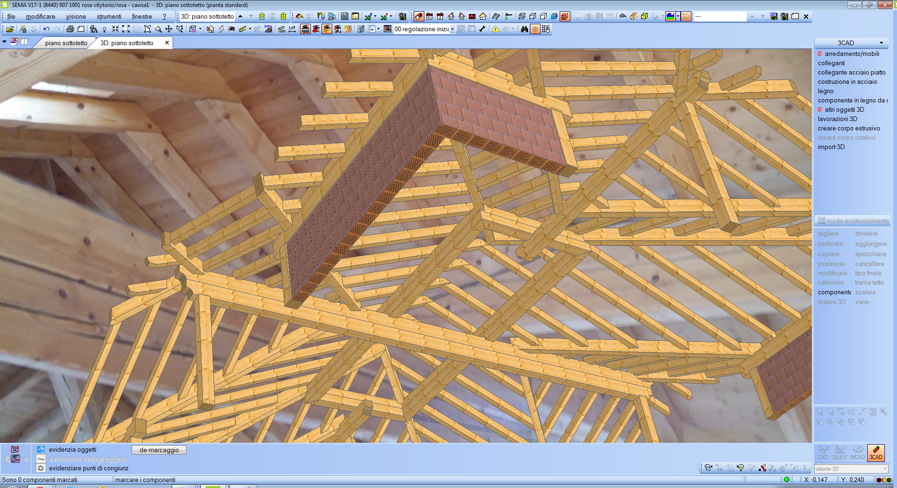The height and width of the screenshot is (488, 897).
Task: Select the CAD mode icon at bottom right
Action: 822,453
